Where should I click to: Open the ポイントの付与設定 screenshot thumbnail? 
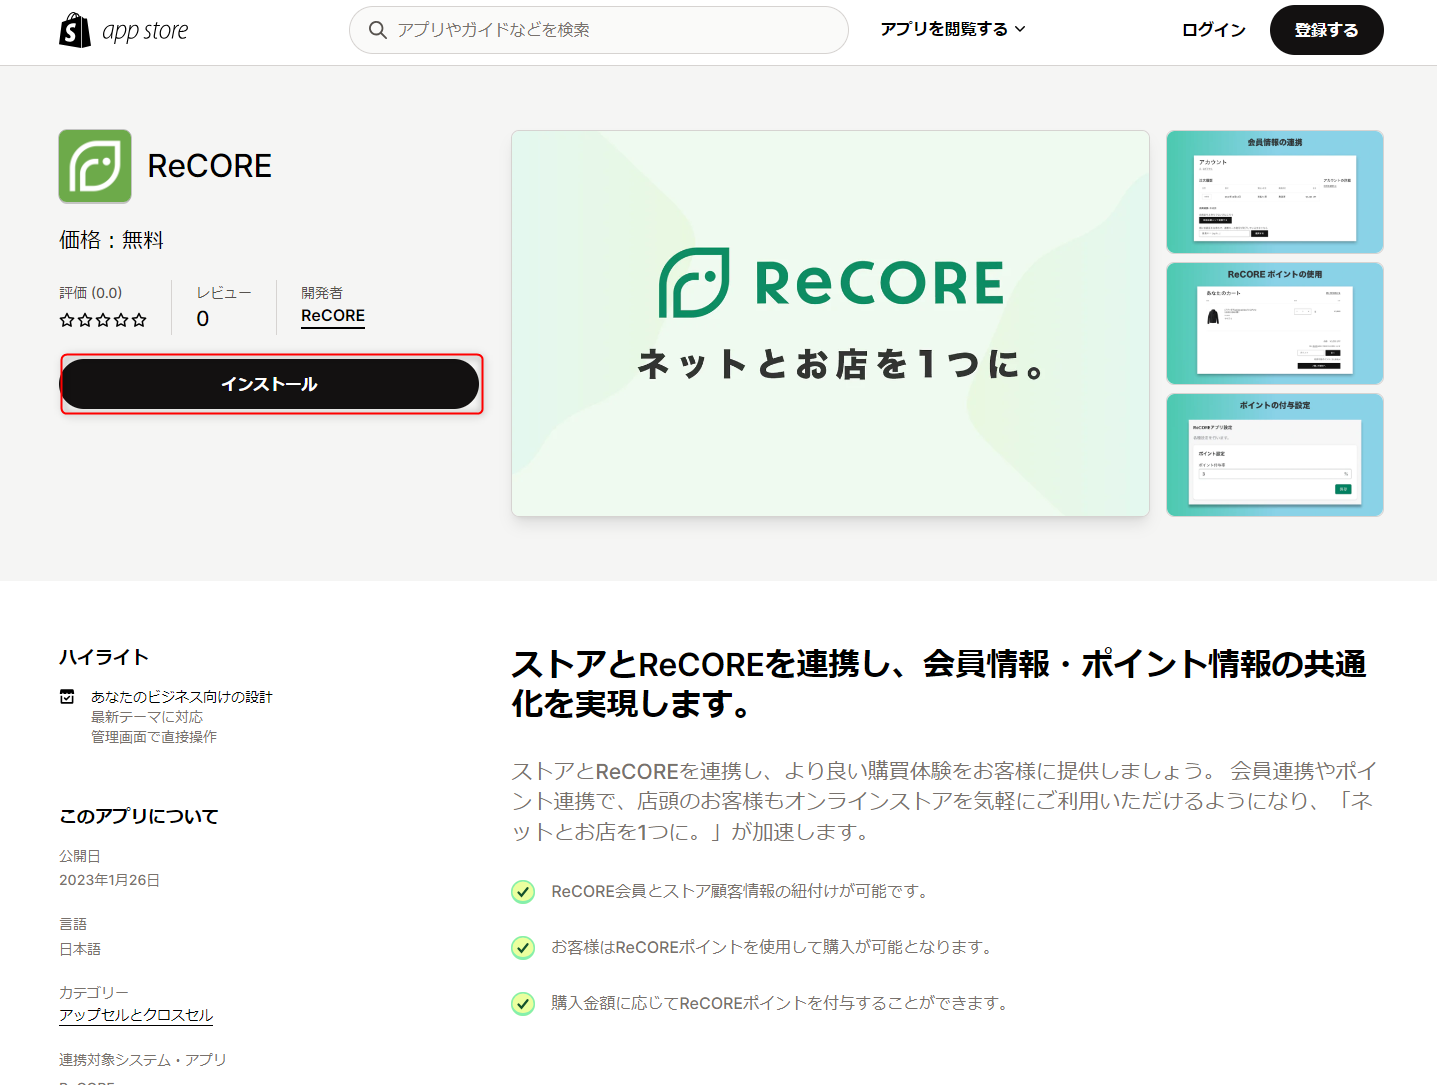1275,455
